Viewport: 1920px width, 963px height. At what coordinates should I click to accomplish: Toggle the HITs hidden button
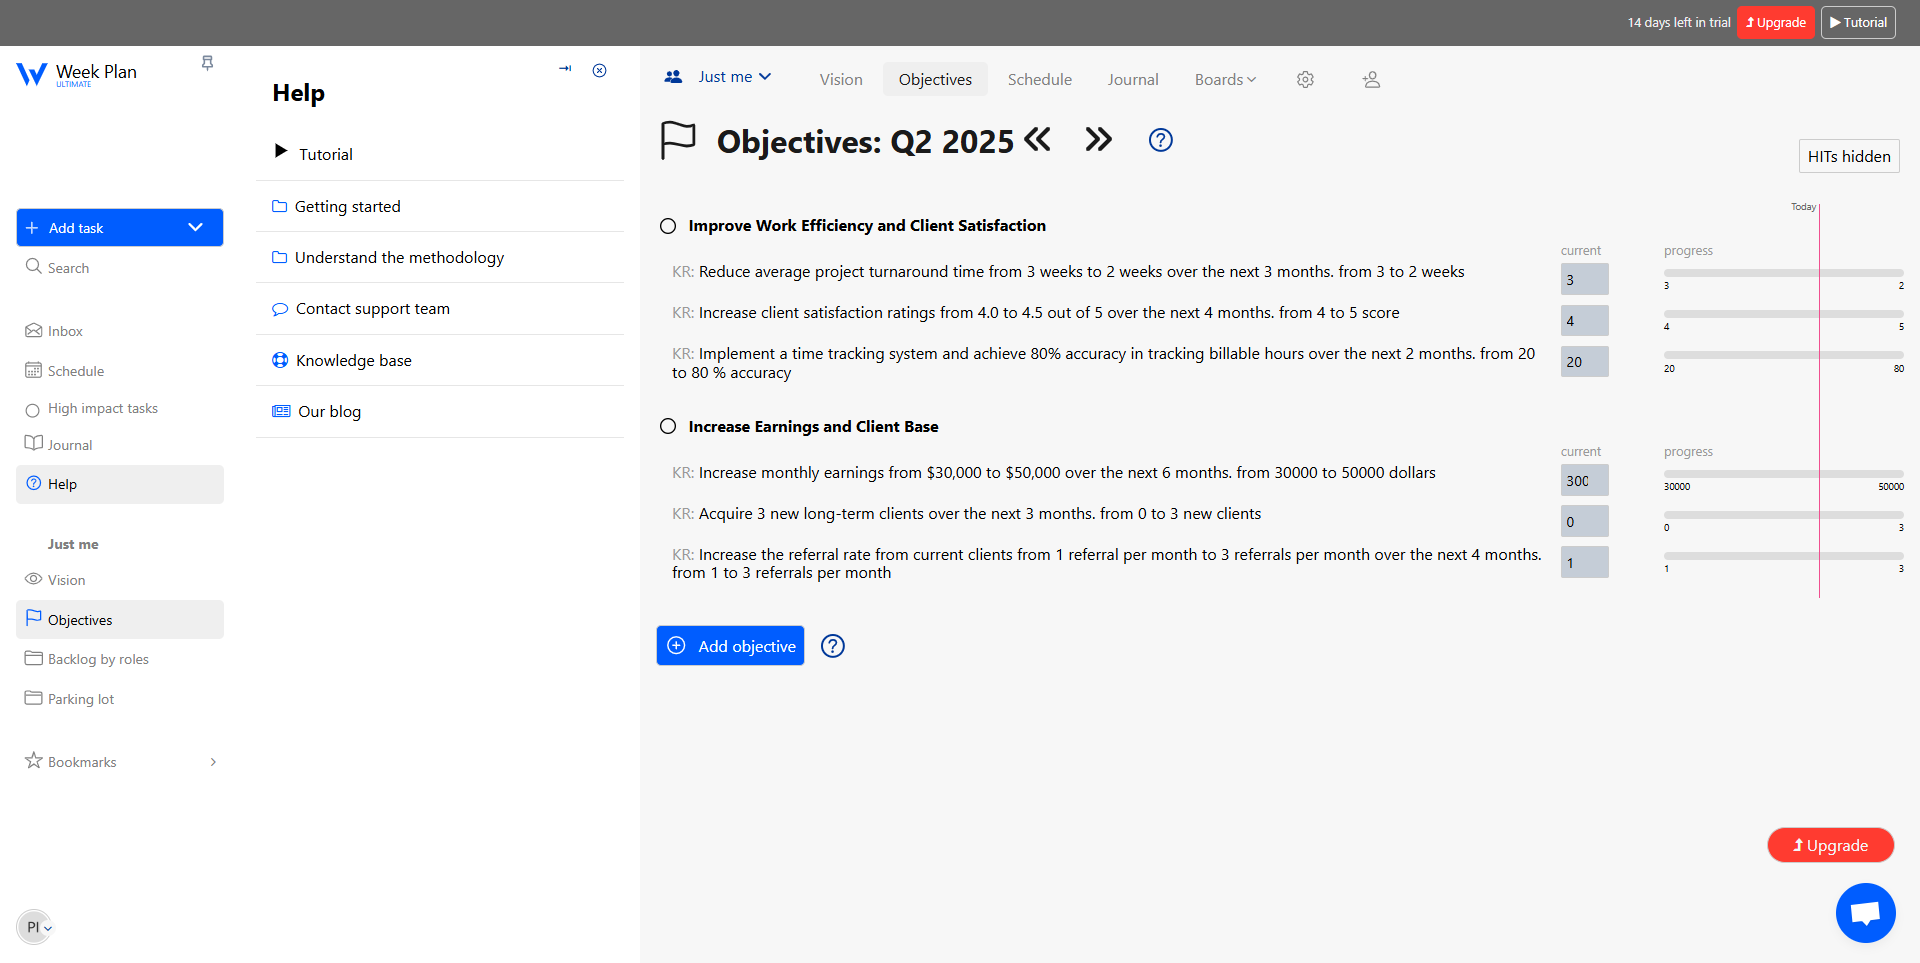(1849, 156)
